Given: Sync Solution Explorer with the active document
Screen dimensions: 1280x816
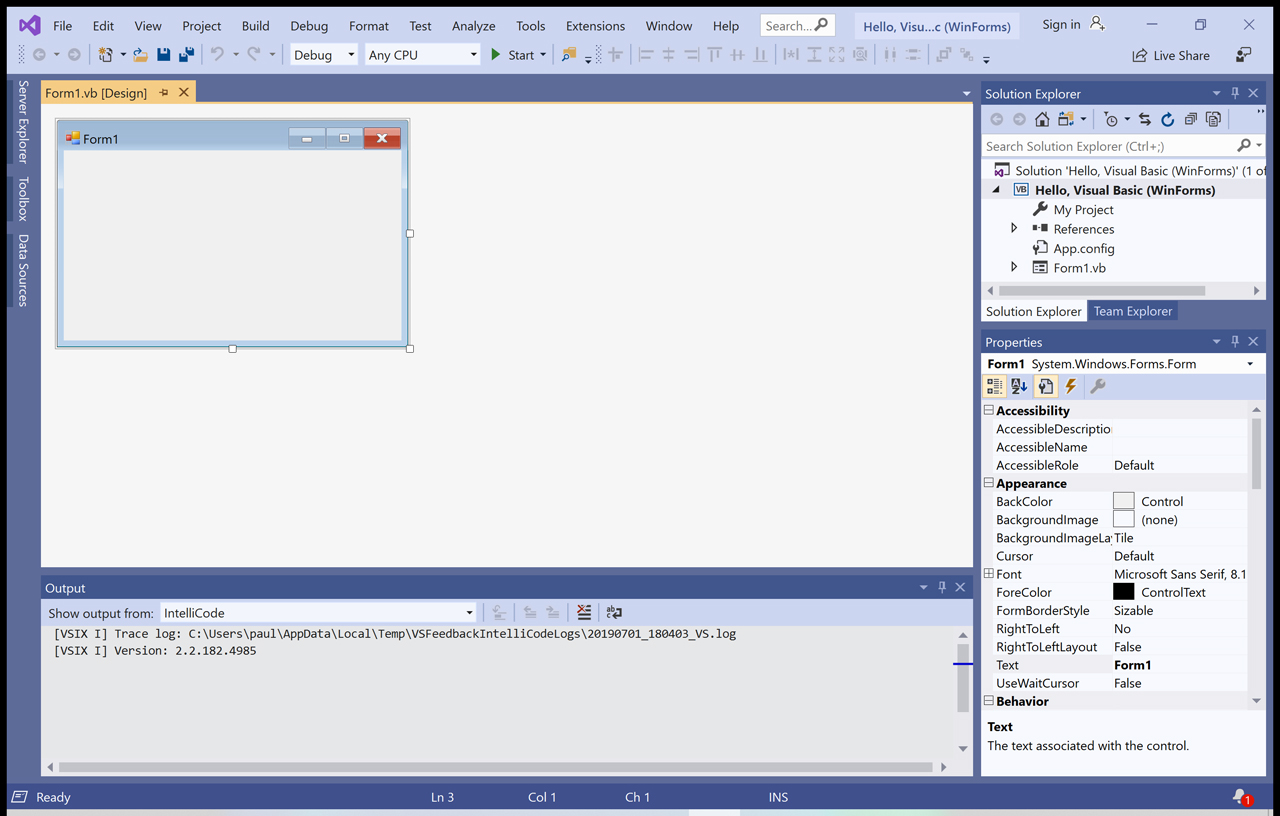Looking at the screenshot, I should pyautogui.click(x=1145, y=119).
